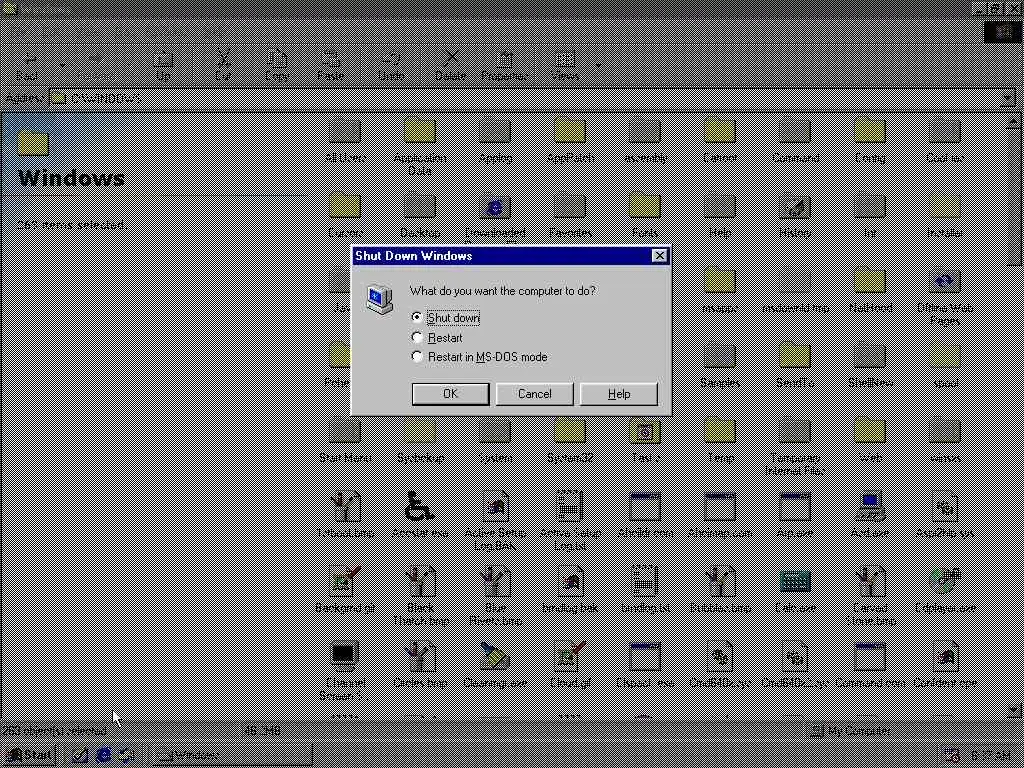The image size is (1024, 768).
Task: Click the Views toolbar button
Action: [565, 66]
